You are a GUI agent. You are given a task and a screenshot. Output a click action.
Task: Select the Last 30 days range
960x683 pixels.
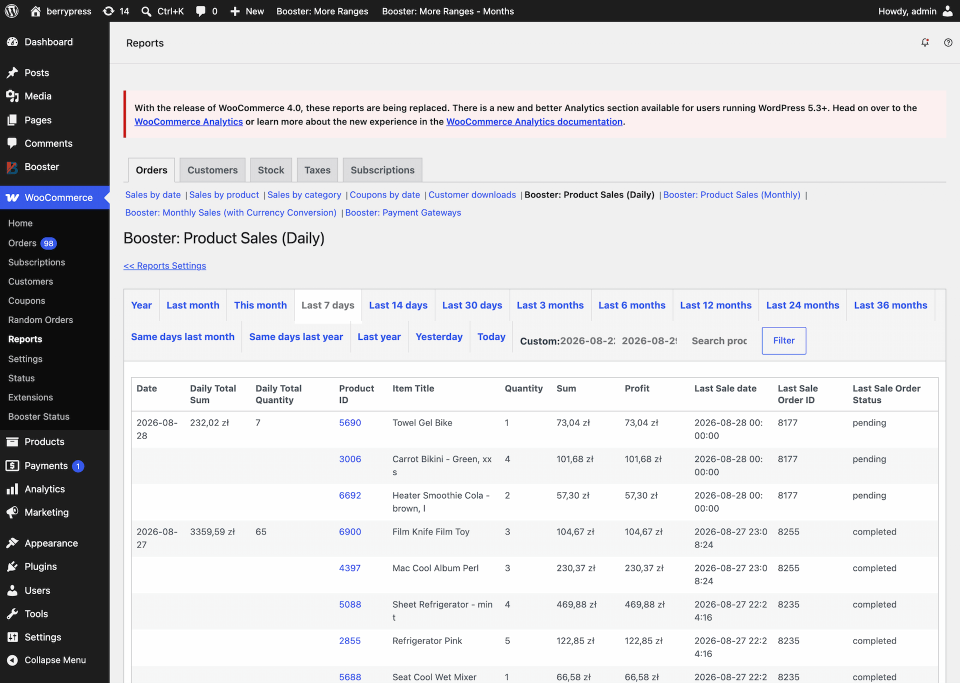(472, 305)
